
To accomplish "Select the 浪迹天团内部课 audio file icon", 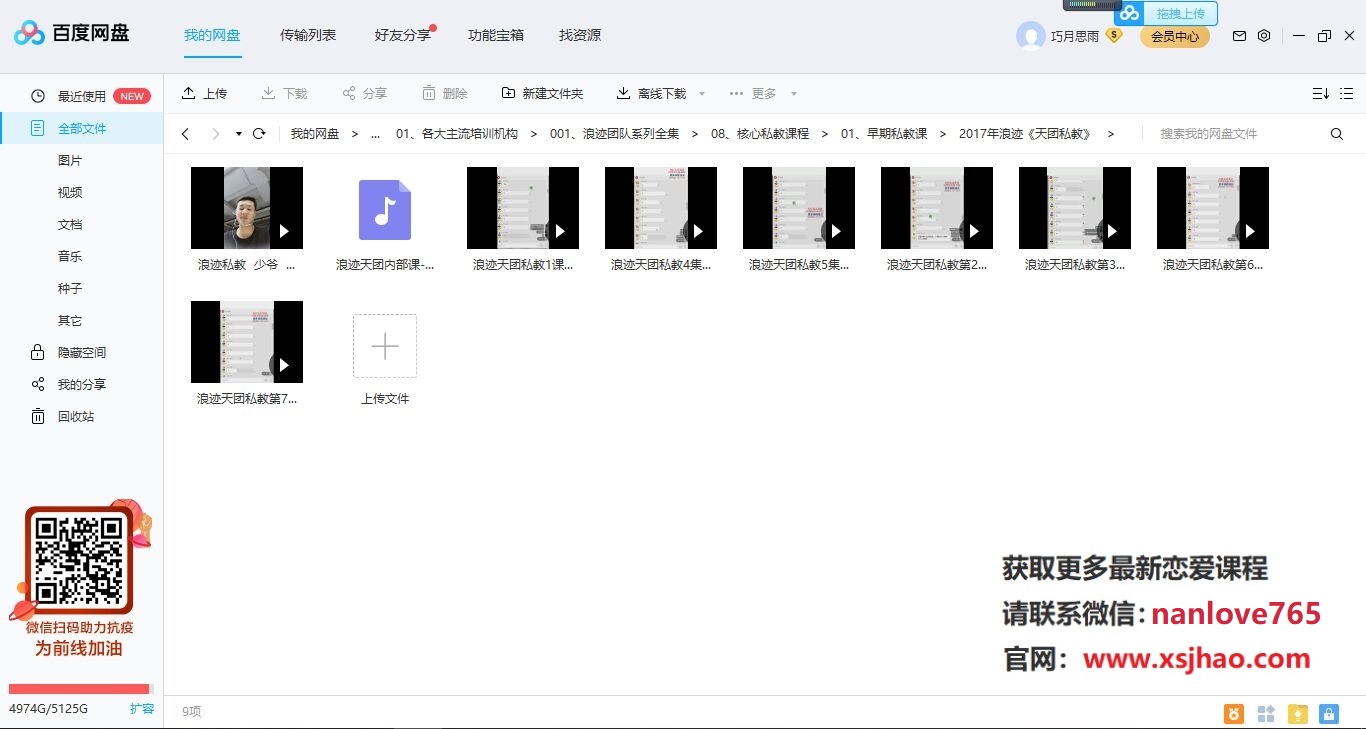I will coord(385,209).
